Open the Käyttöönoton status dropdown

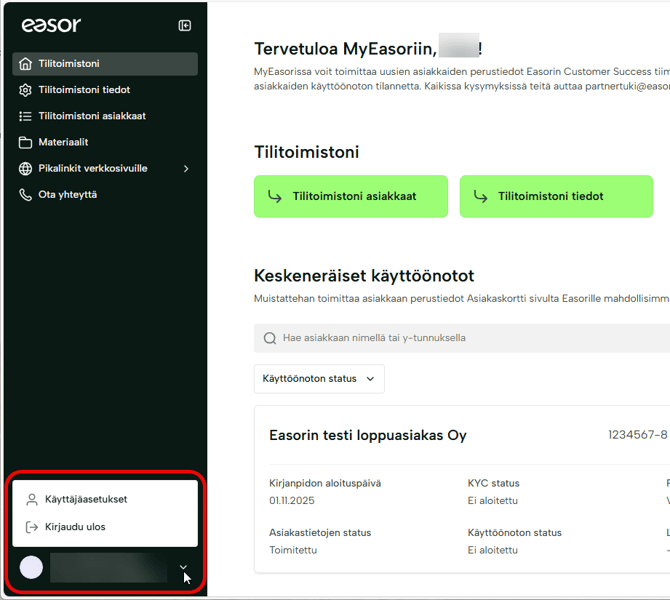pos(319,379)
